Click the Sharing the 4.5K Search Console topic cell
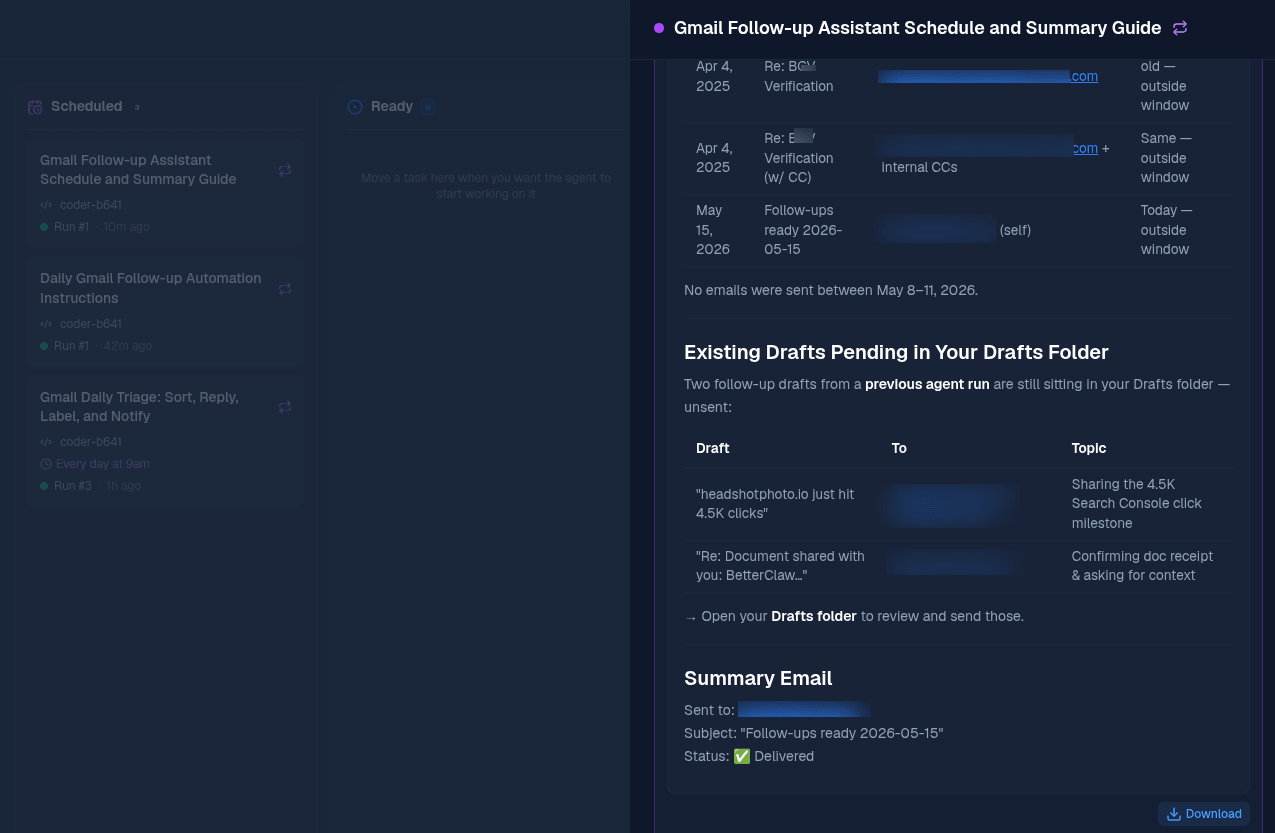The width and height of the screenshot is (1275, 833). click(1146, 504)
